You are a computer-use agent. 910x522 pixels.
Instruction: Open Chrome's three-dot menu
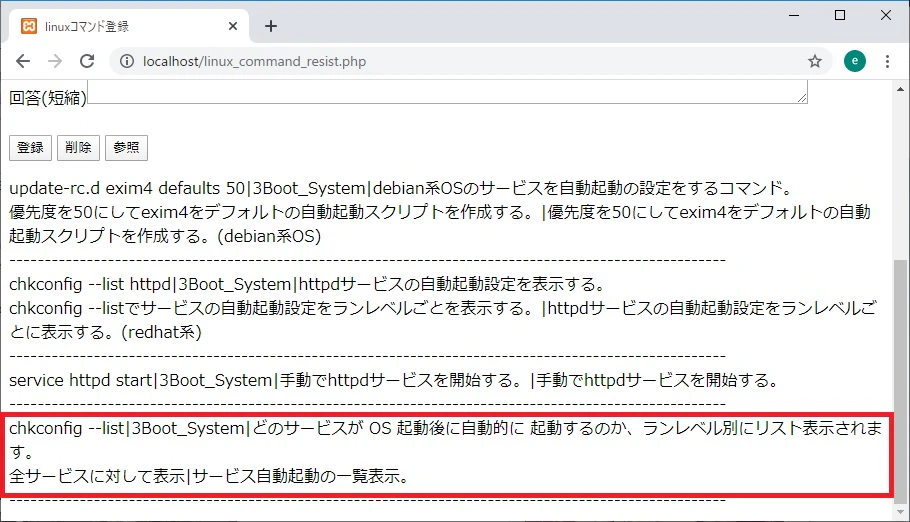[887, 61]
